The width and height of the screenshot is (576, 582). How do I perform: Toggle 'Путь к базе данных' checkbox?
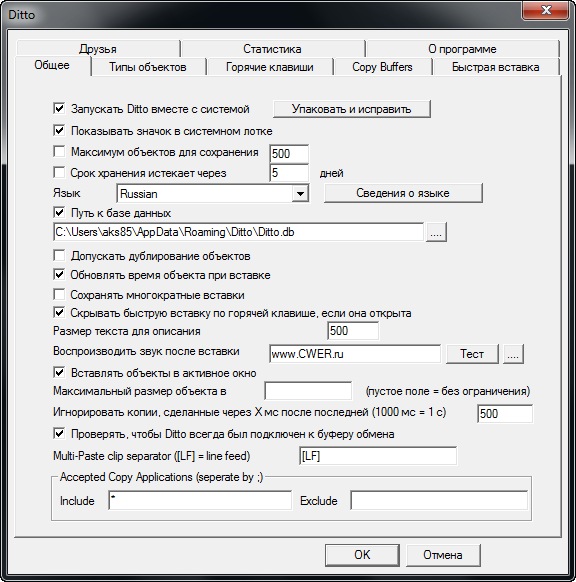[x=59, y=213]
